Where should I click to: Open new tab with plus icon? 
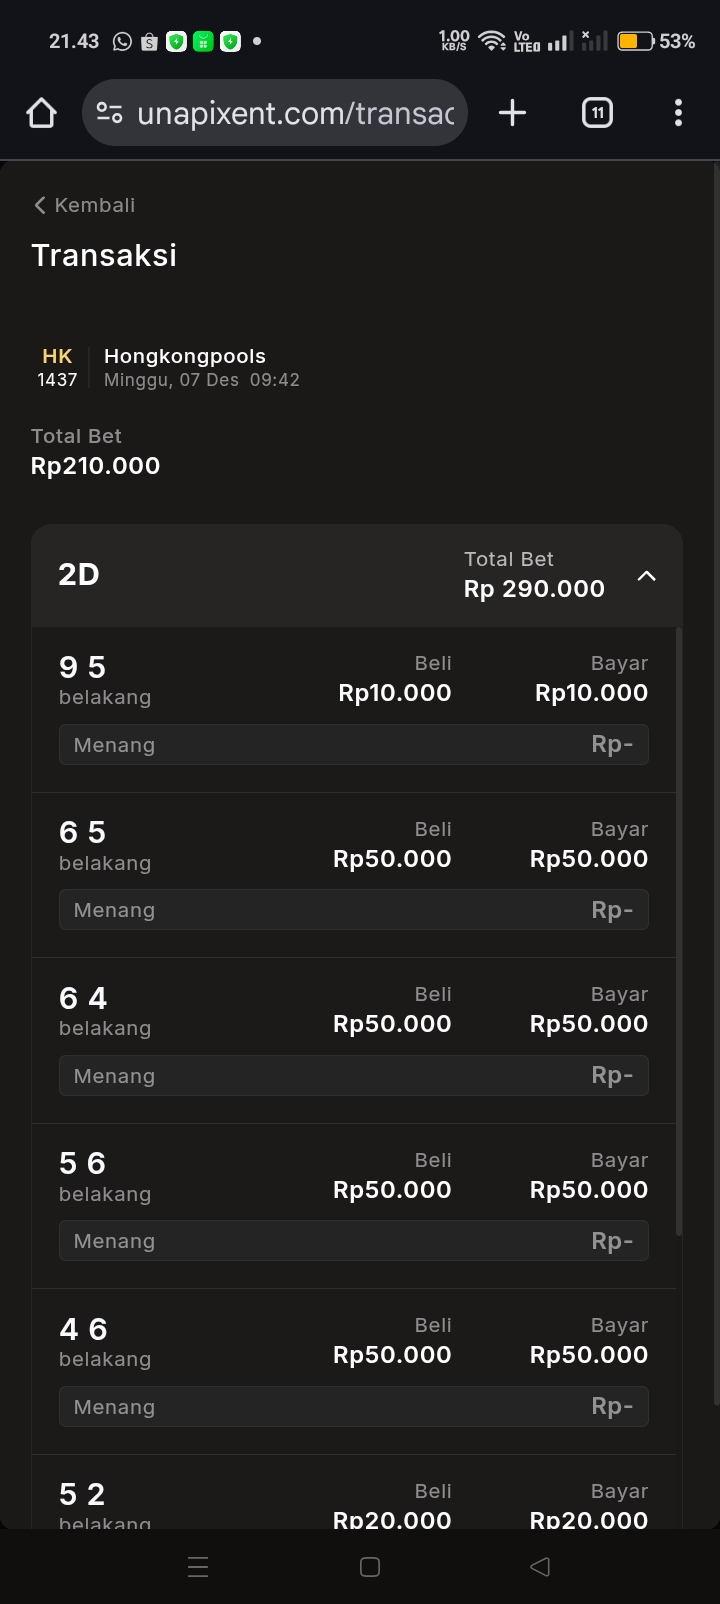pyautogui.click(x=512, y=113)
